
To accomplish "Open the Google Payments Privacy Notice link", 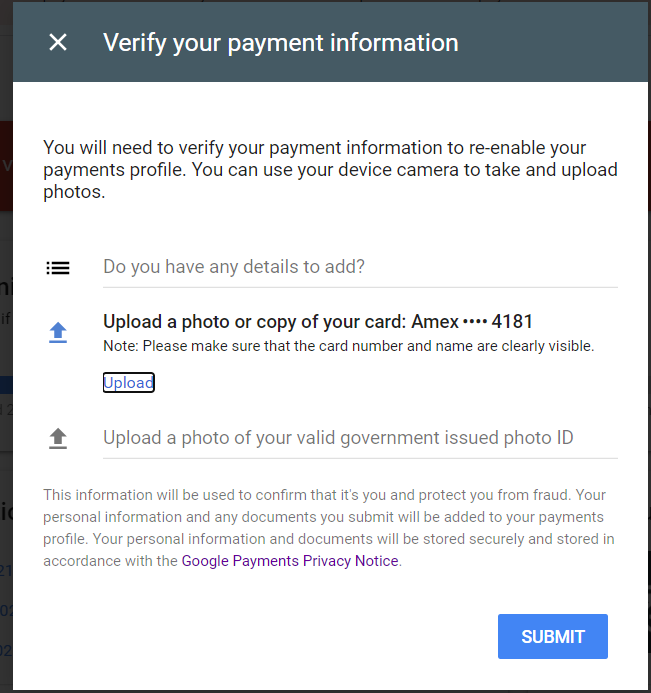I will tap(290, 561).
